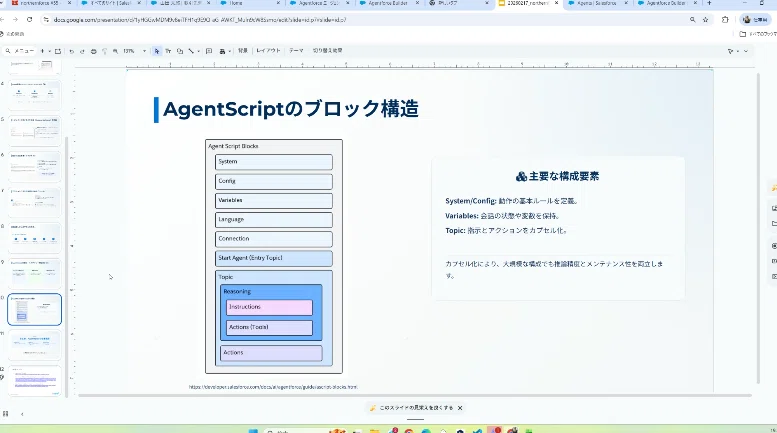Reload the page with refresh icon
777x433 pixels.
(x=30, y=20)
